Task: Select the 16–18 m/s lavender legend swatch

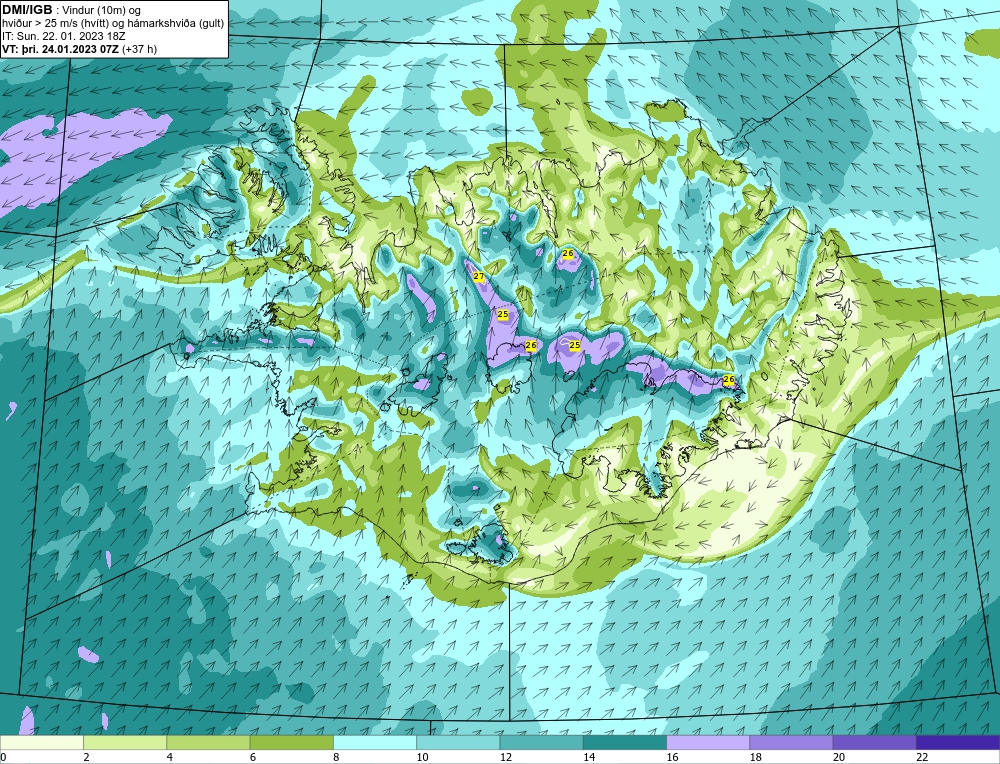Action: point(708,742)
